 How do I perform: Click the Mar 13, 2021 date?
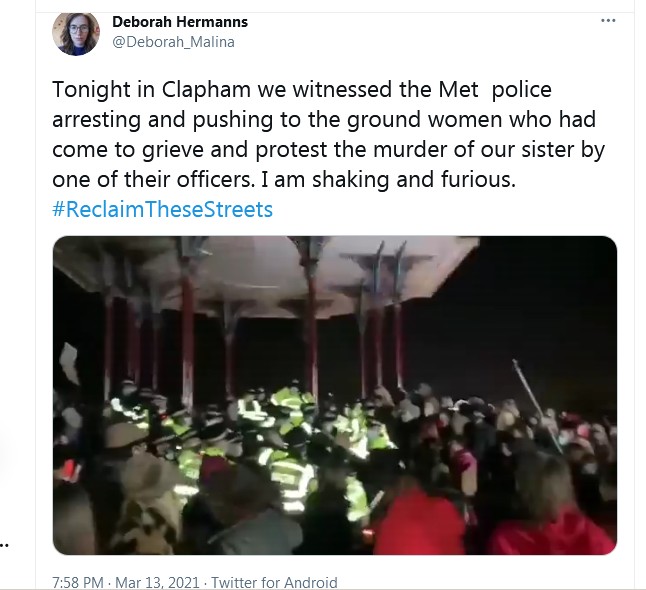coord(157,583)
